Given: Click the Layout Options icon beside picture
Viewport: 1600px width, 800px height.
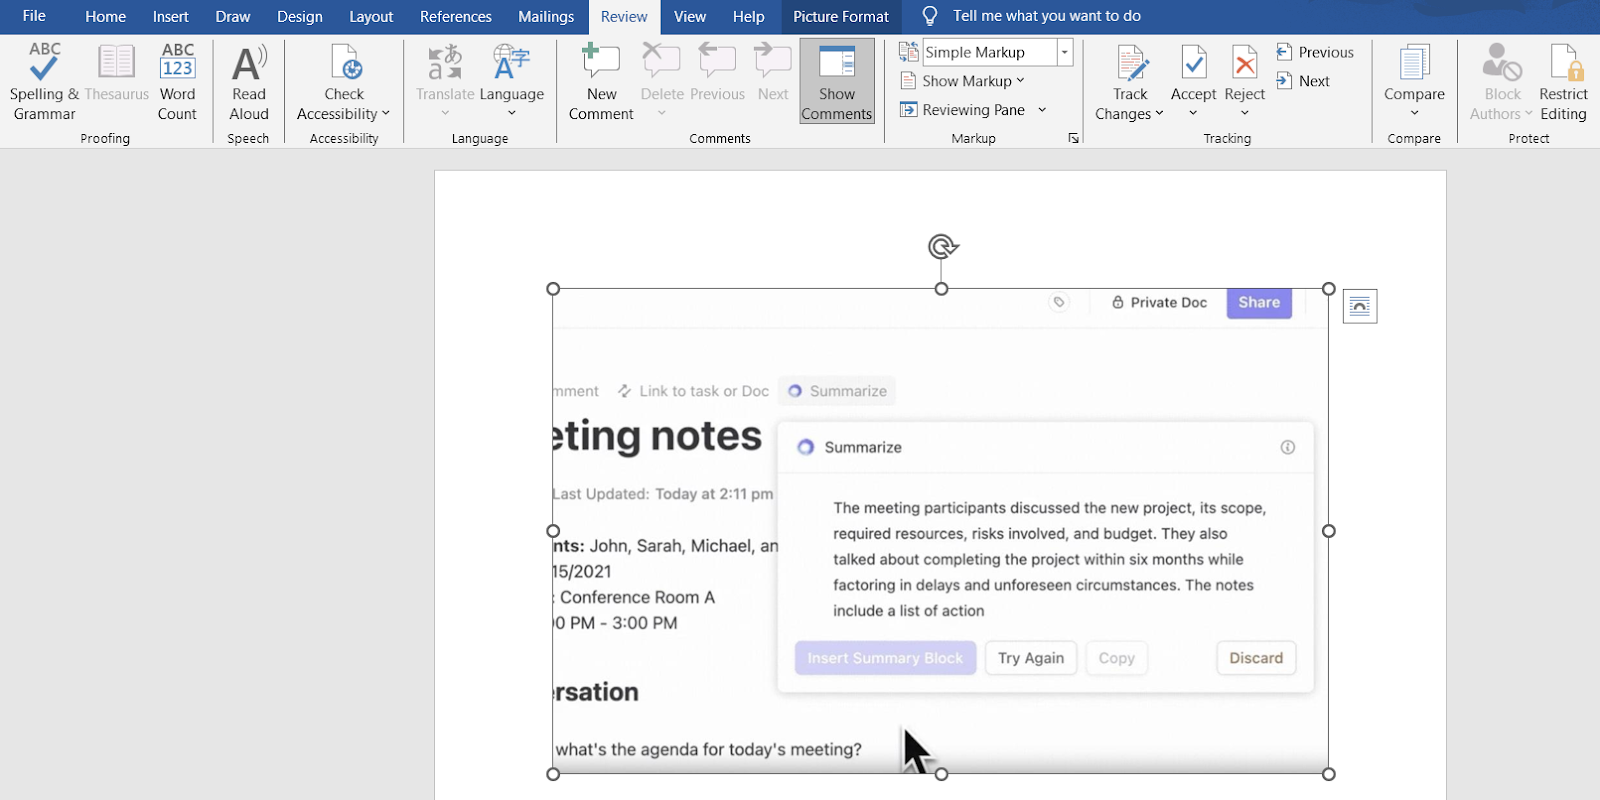Looking at the screenshot, I should coord(1360,306).
